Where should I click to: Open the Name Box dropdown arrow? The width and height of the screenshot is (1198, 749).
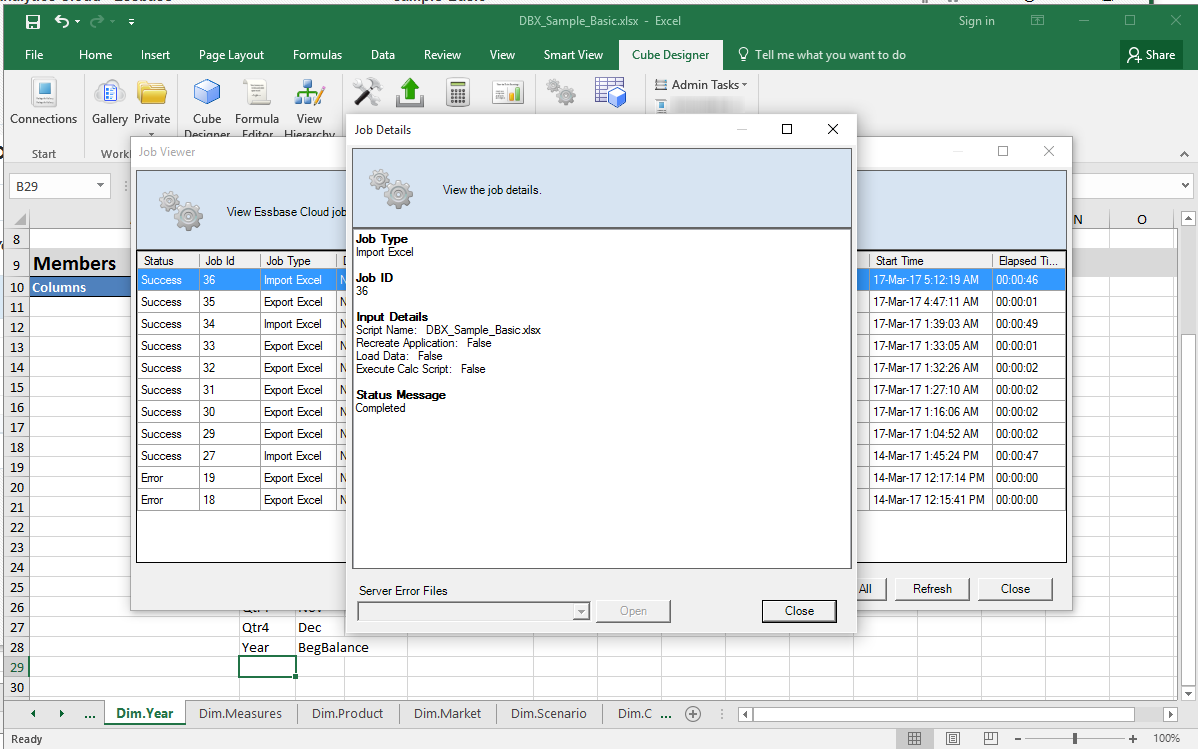tap(100, 186)
